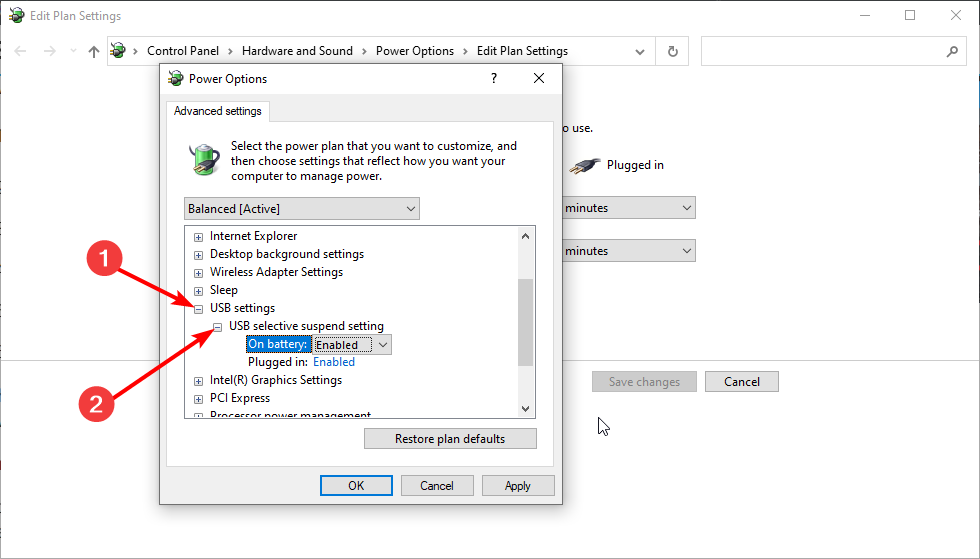Click the search magnifier icon
Viewport: 980px width, 559px height.
(952, 51)
